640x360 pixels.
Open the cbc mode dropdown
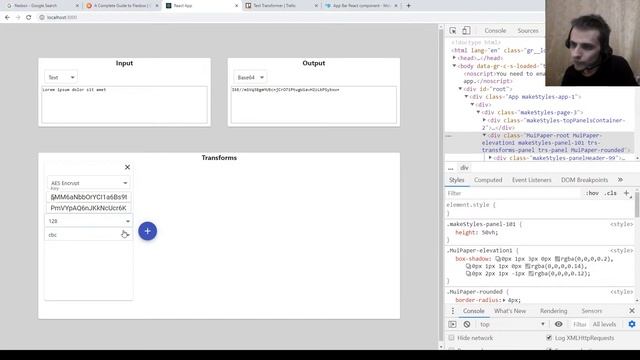click(88, 235)
